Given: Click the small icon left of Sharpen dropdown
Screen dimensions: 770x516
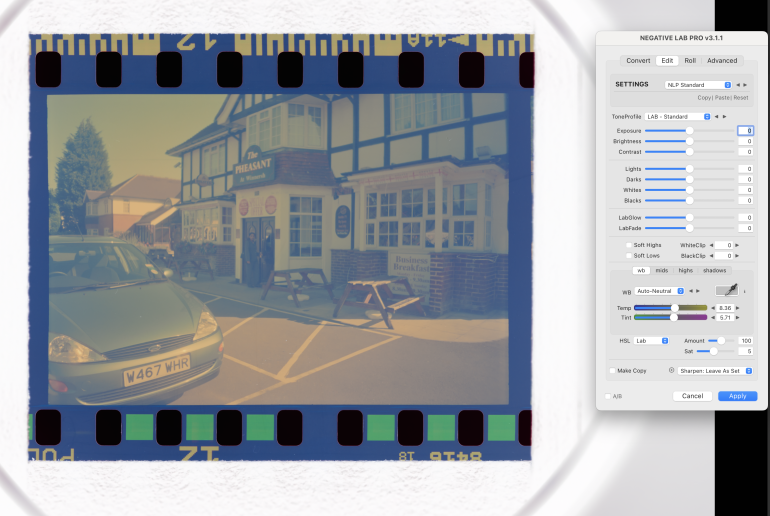Looking at the screenshot, I should (x=671, y=370).
